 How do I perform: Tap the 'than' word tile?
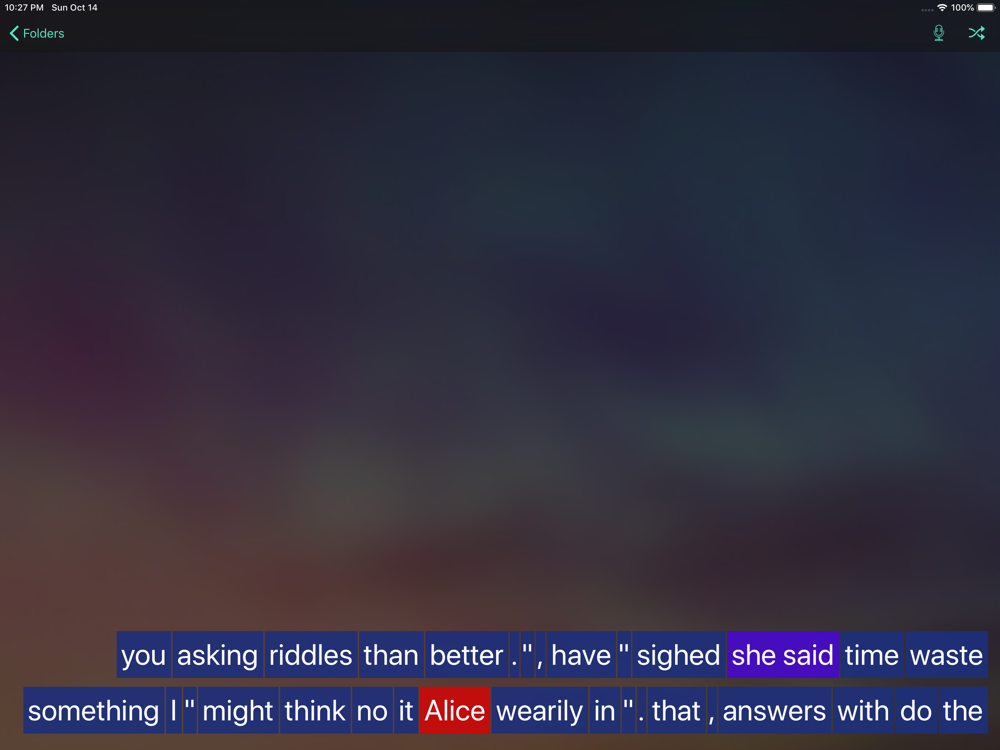click(x=391, y=655)
